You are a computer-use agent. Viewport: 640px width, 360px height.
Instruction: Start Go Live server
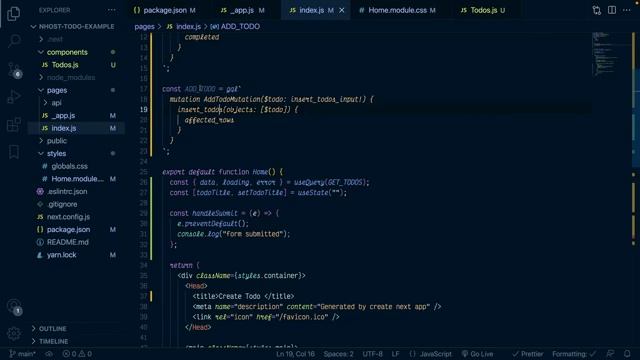coord(477,354)
